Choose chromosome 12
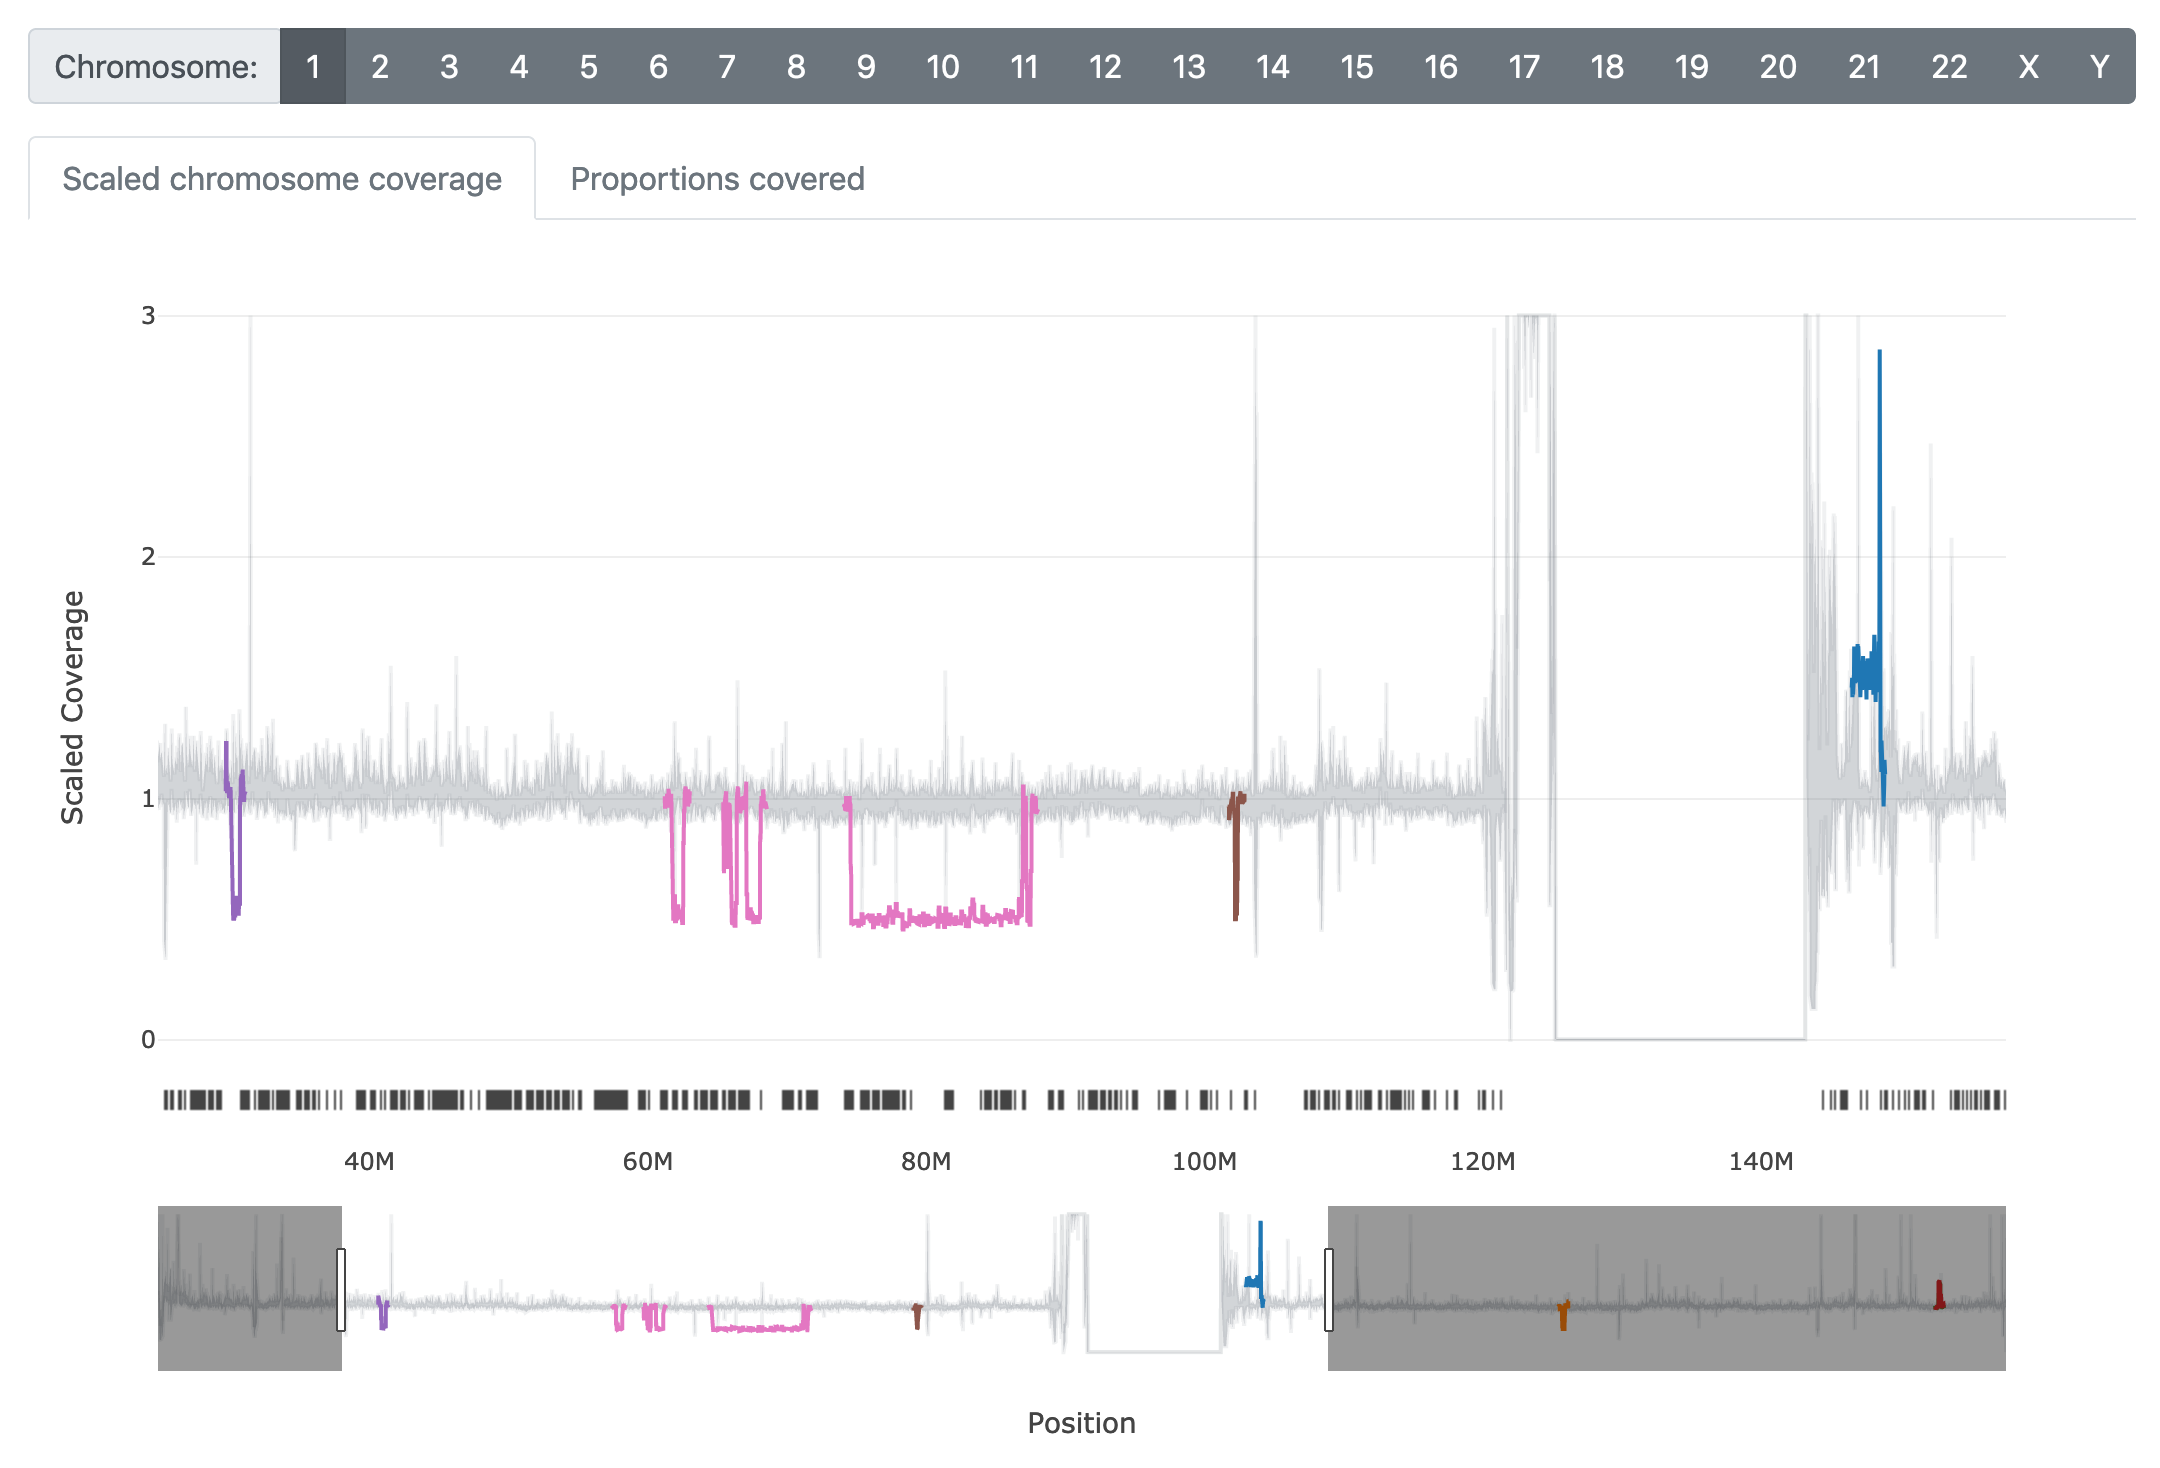 (1104, 67)
